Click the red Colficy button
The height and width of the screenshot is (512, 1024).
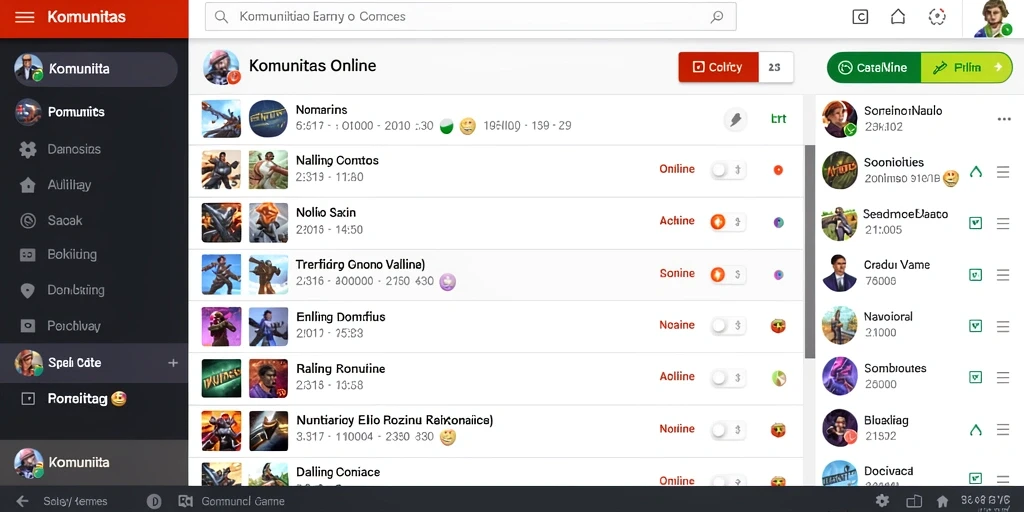tap(718, 67)
